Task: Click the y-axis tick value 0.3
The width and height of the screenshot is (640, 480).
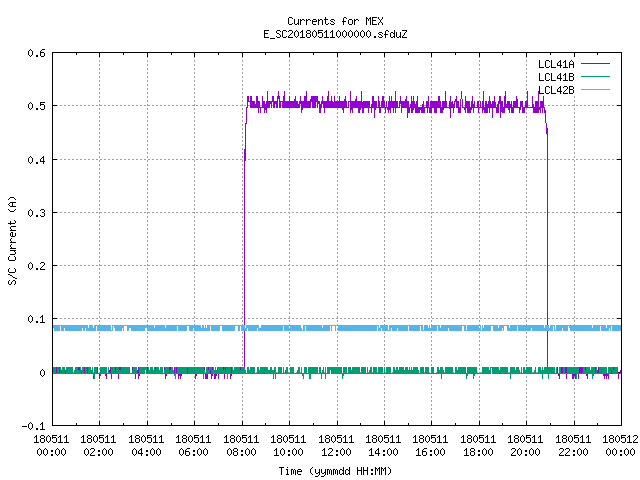Action: click(x=37, y=213)
